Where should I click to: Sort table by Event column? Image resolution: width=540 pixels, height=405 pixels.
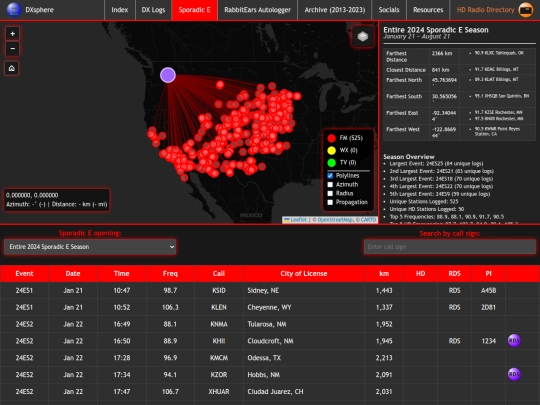click(24, 273)
